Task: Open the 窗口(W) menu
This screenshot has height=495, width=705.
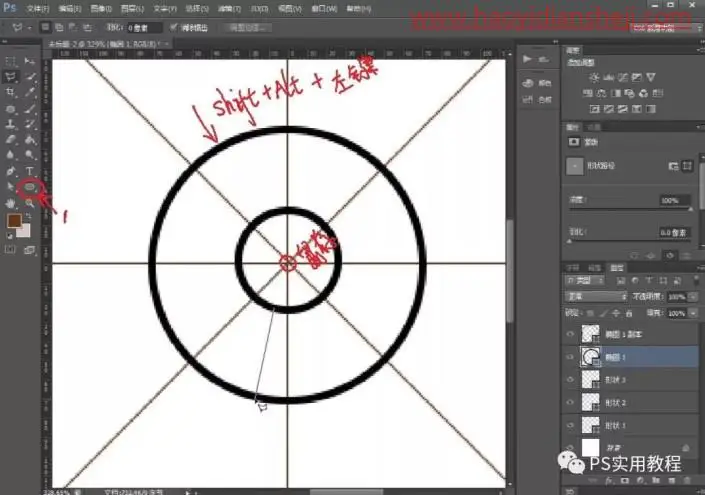Action: point(324,9)
